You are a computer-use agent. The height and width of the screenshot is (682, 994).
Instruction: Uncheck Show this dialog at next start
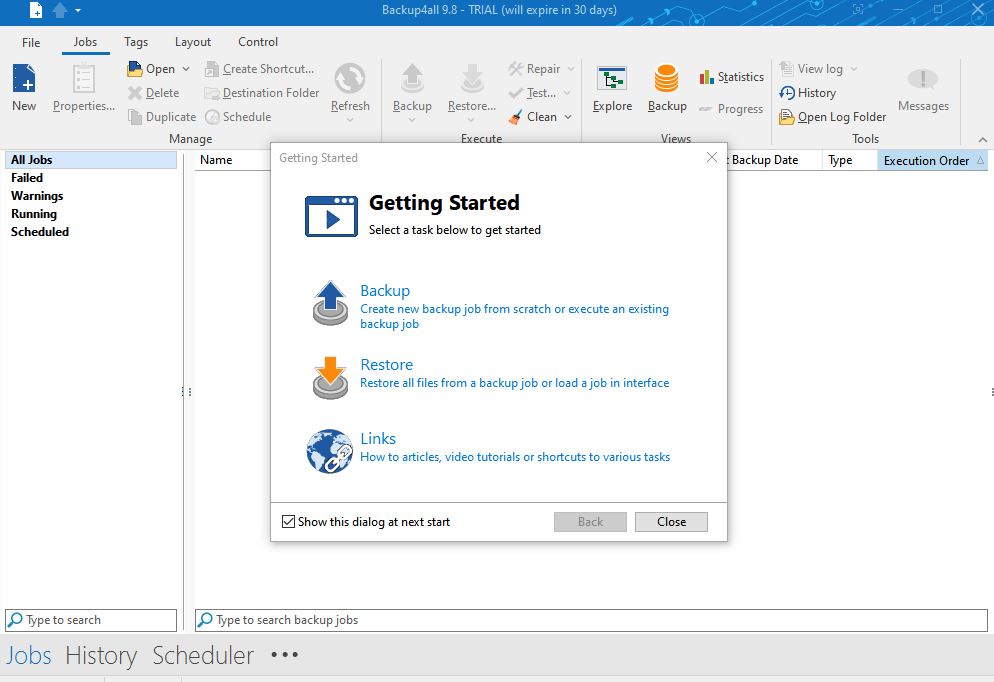coord(288,522)
